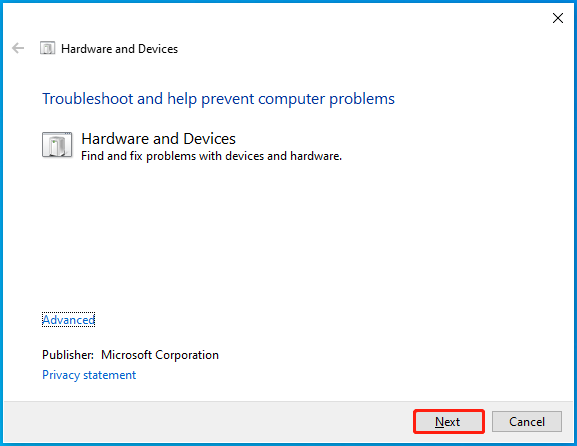Cancel the Hardware and Devices troubleshooter
The height and width of the screenshot is (446, 577).
(x=527, y=422)
